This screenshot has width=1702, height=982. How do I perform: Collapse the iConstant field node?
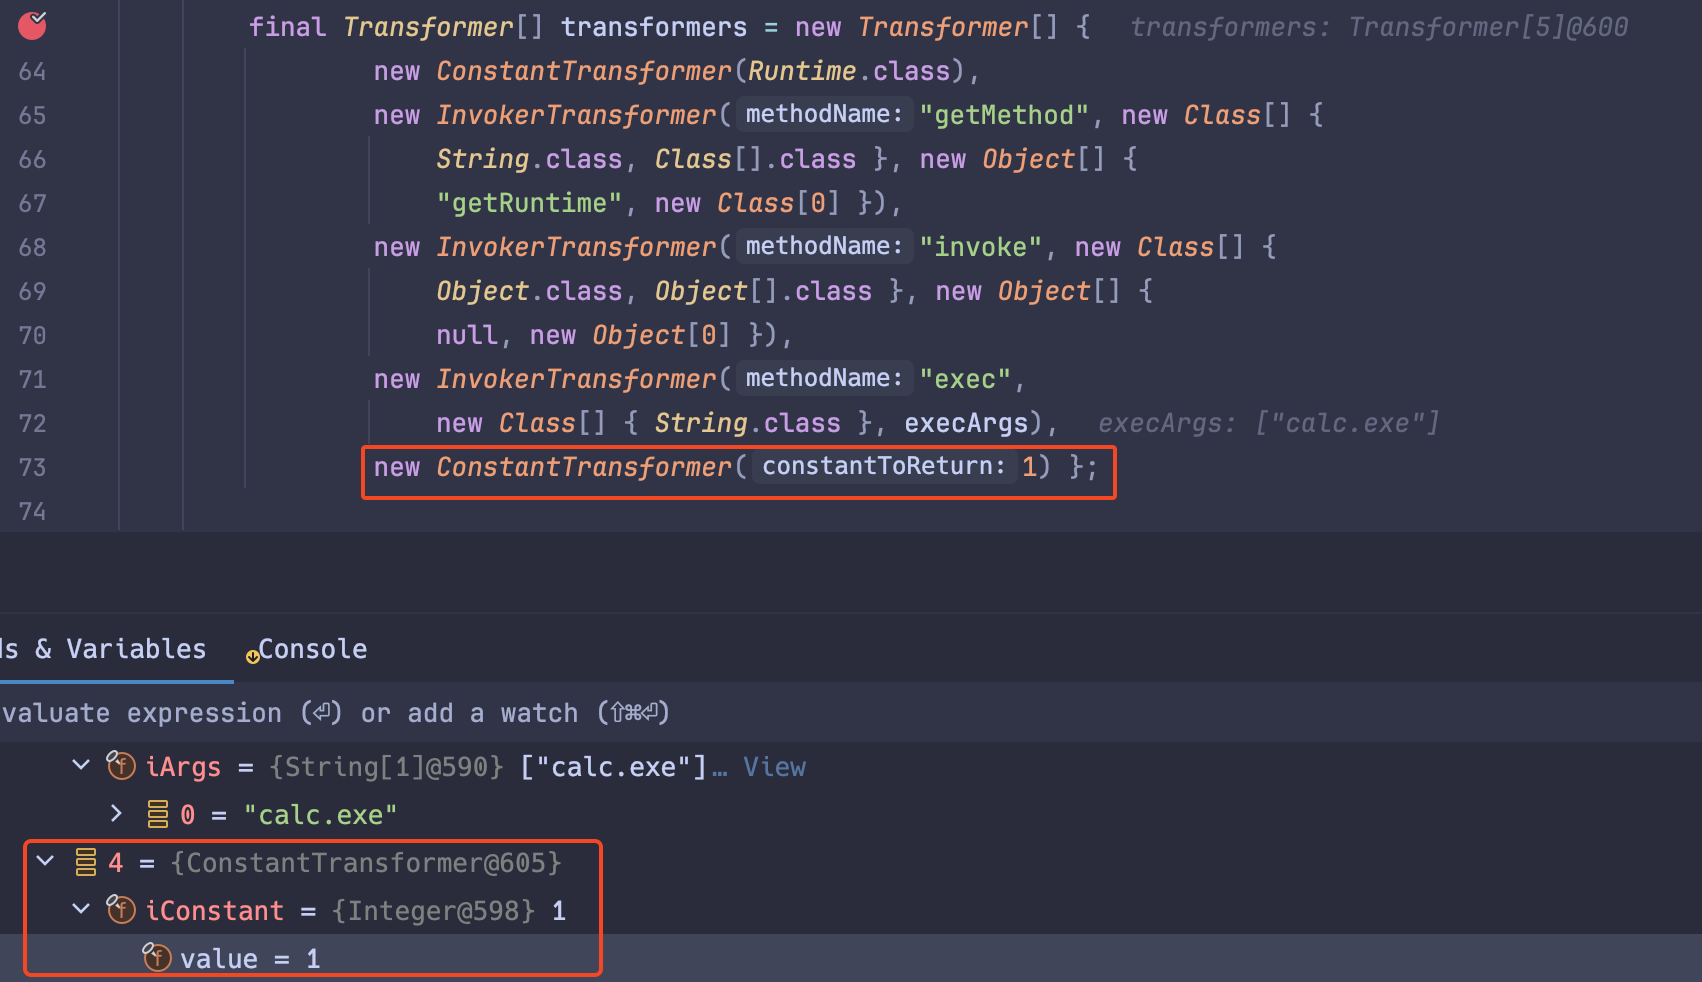[x=80, y=910]
